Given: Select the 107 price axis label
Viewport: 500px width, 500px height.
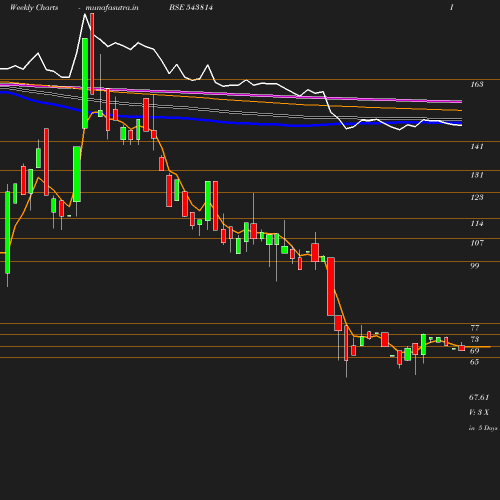Looking at the screenshot, I should (477, 243).
